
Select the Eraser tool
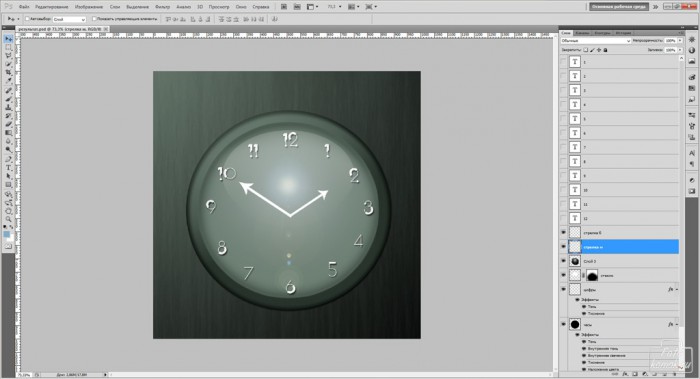point(8,125)
